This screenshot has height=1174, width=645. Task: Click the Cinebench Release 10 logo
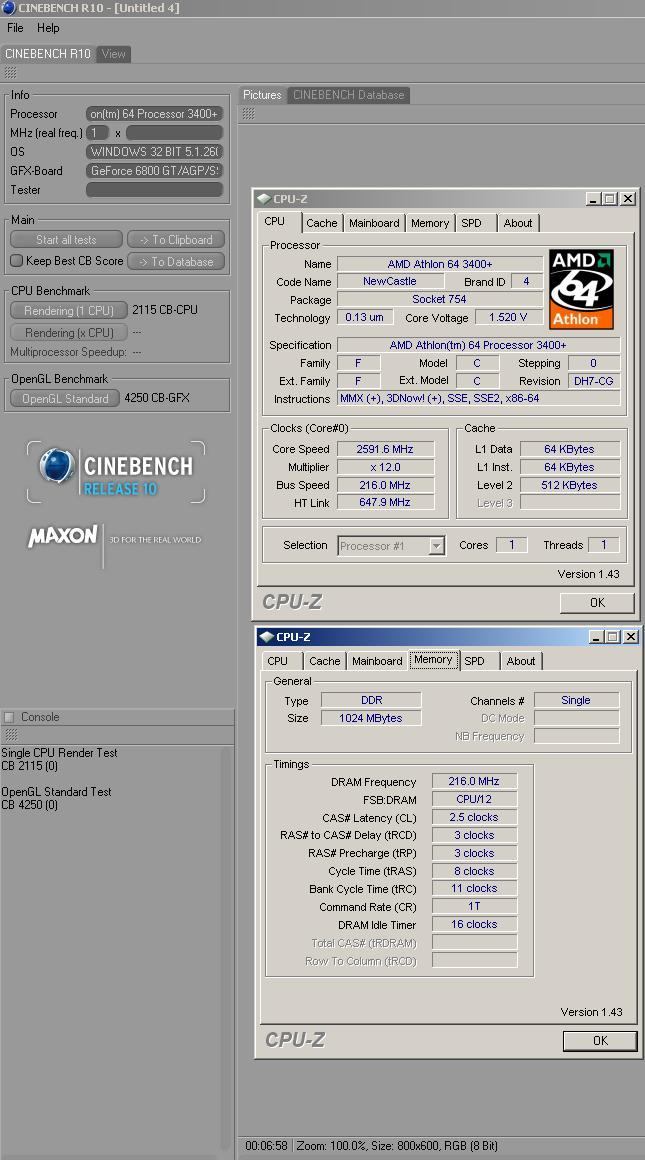[x=116, y=472]
